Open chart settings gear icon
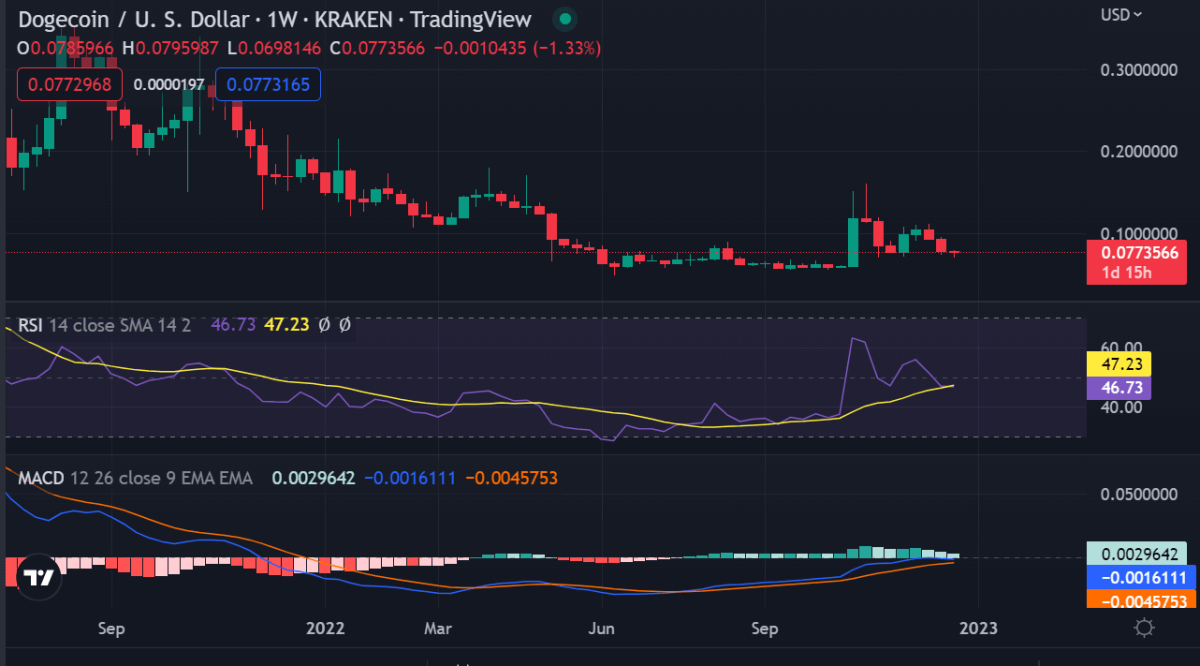 pos(1144,628)
